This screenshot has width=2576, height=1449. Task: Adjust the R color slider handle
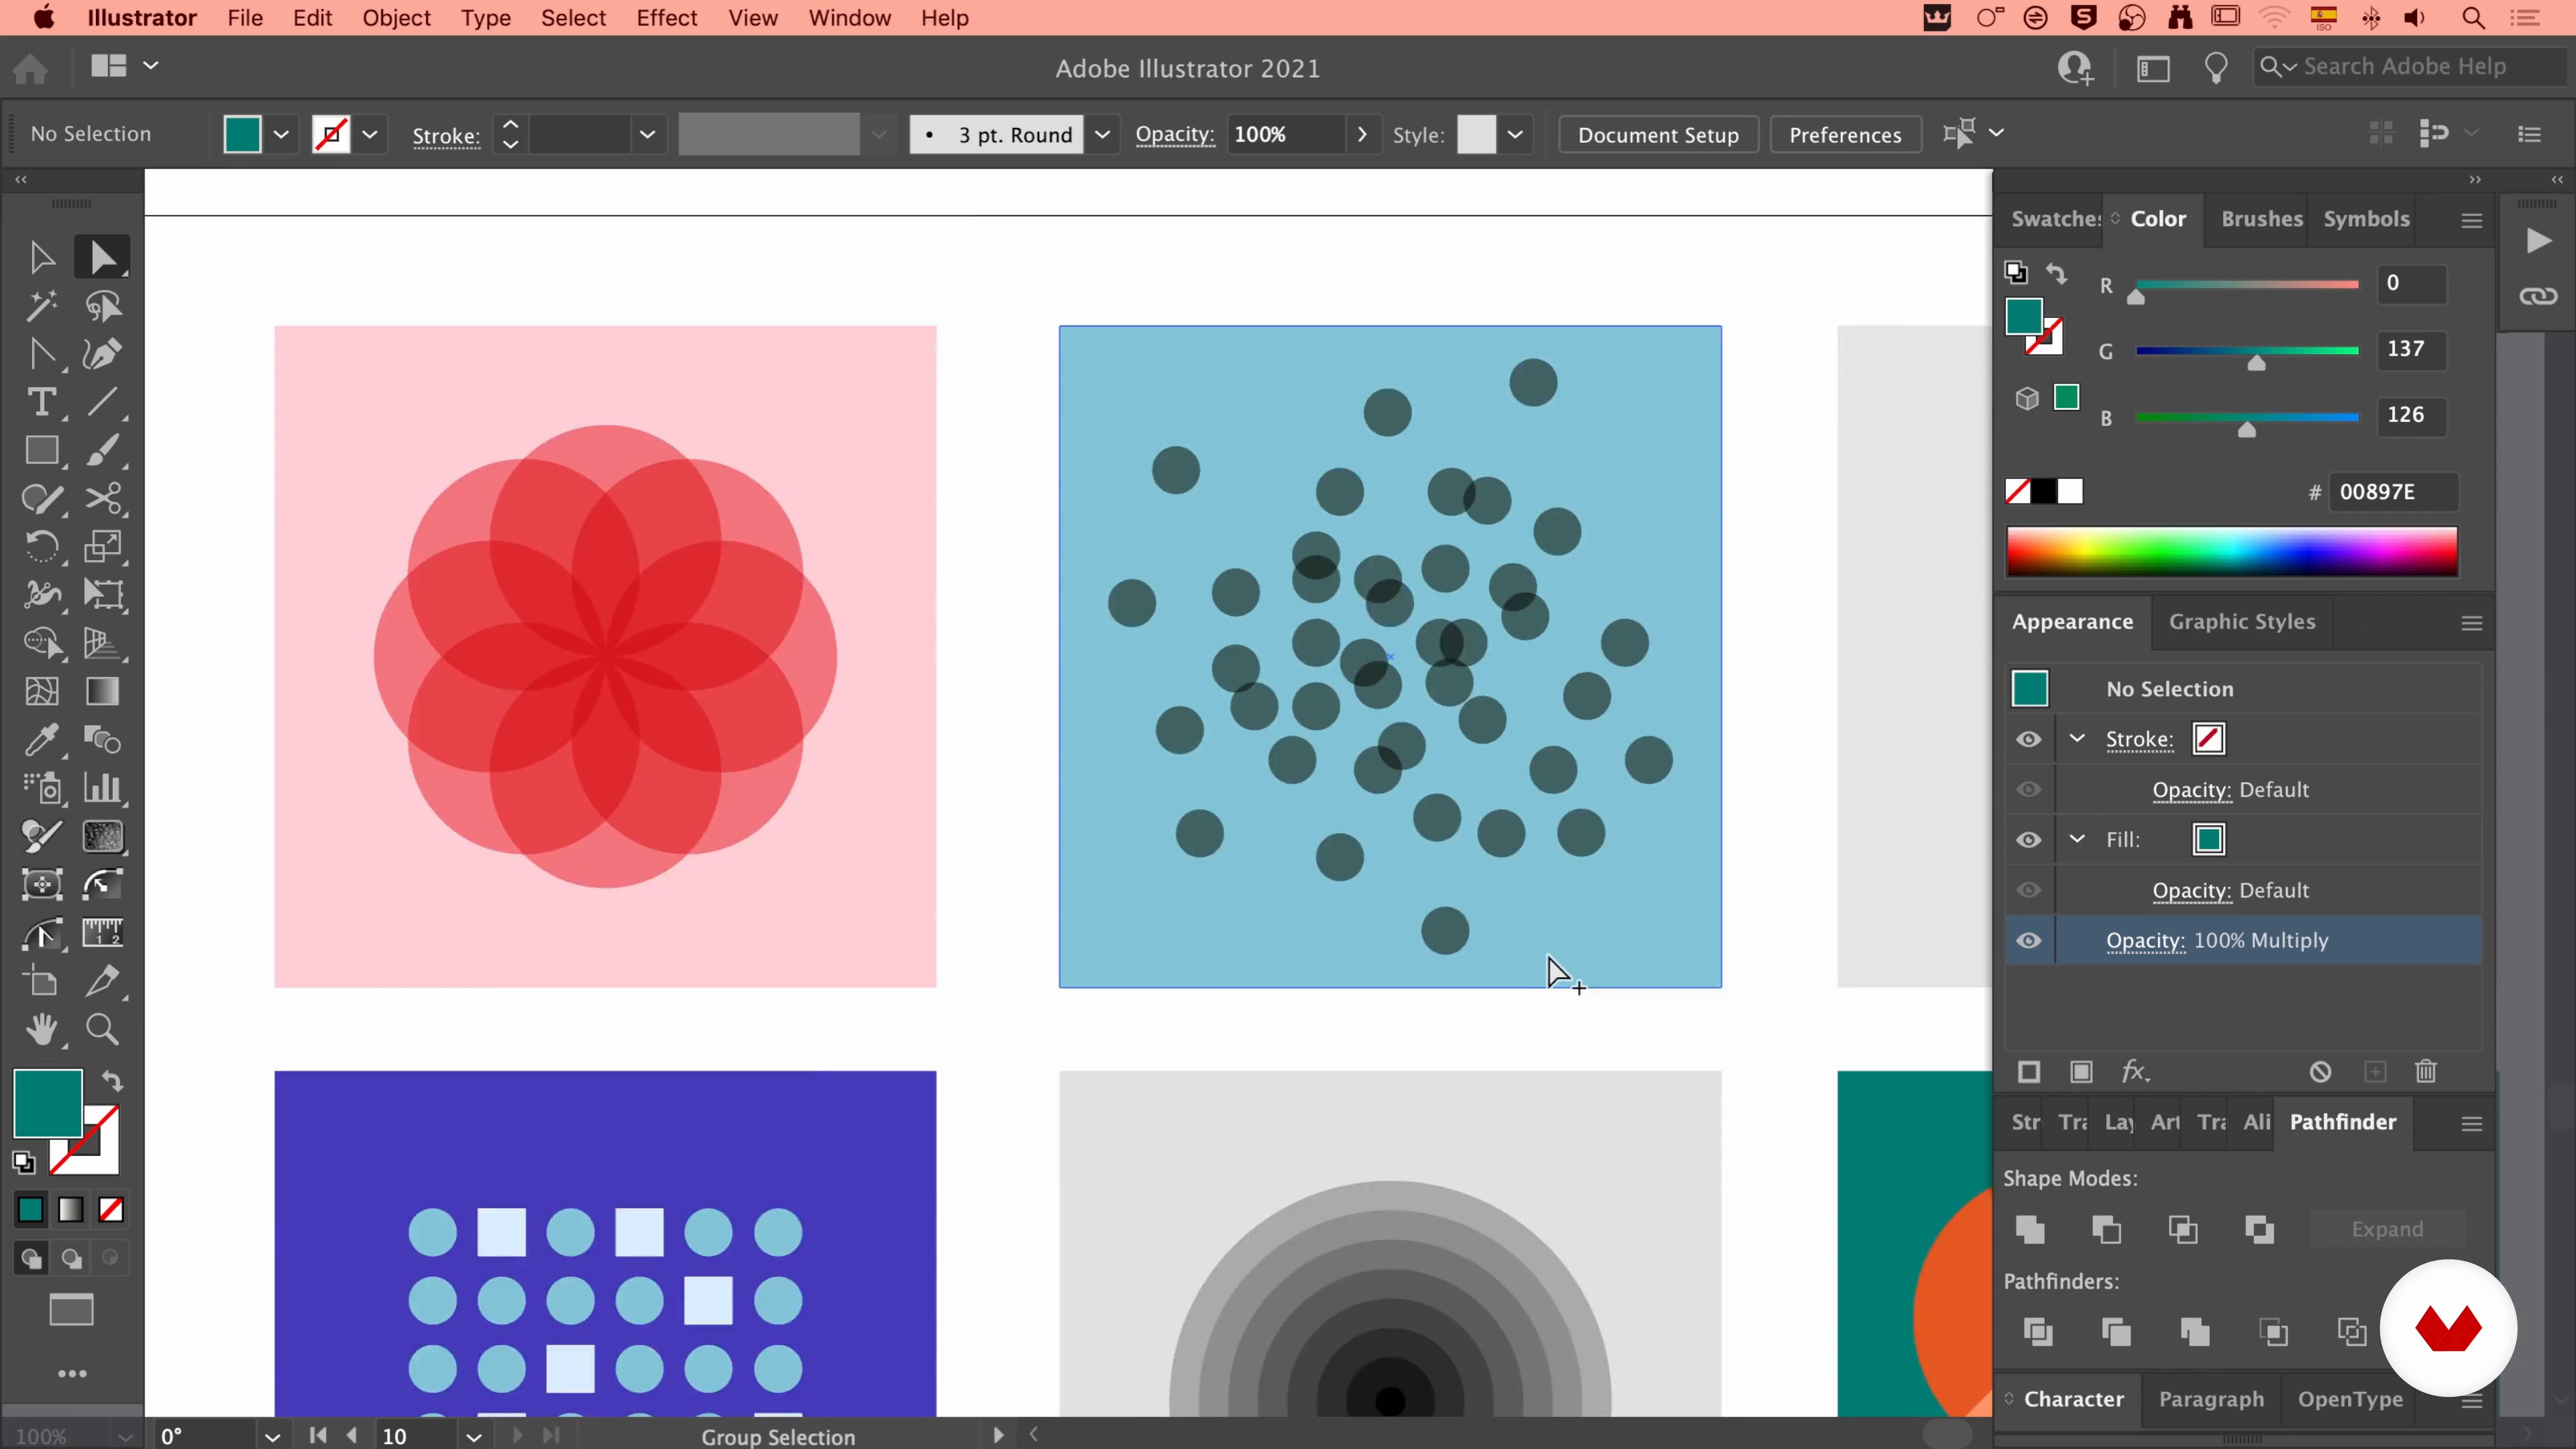2136,297
